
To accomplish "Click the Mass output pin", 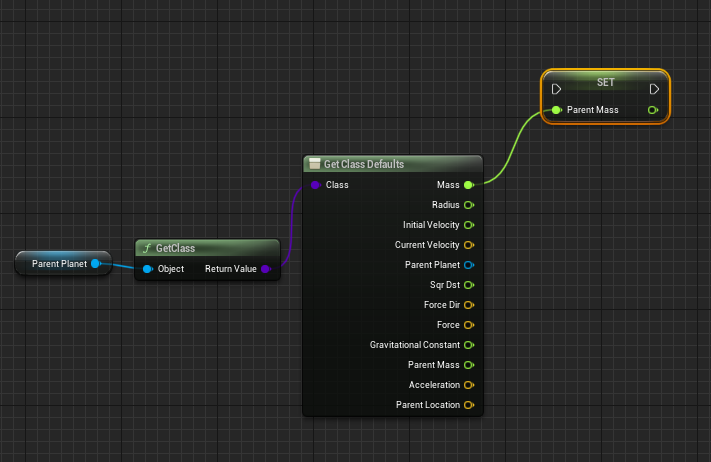I will [x=468, y=185].
